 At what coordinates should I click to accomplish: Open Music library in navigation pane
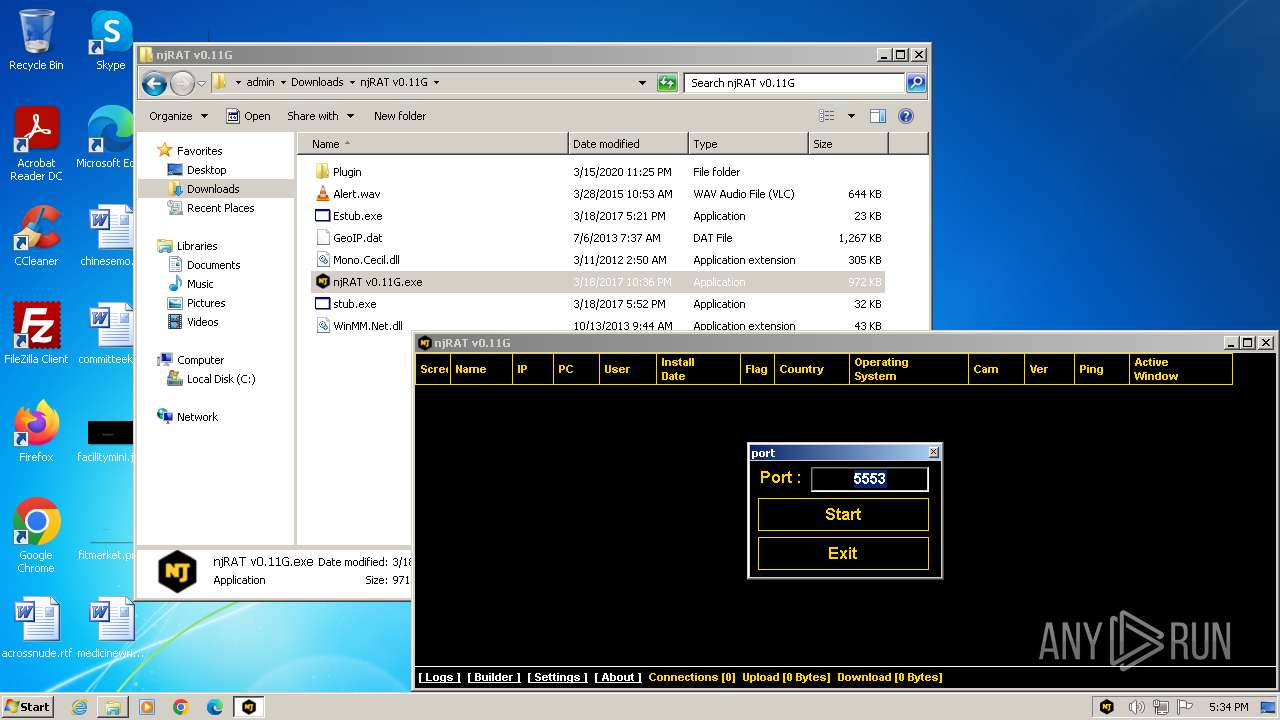point(199,284)
